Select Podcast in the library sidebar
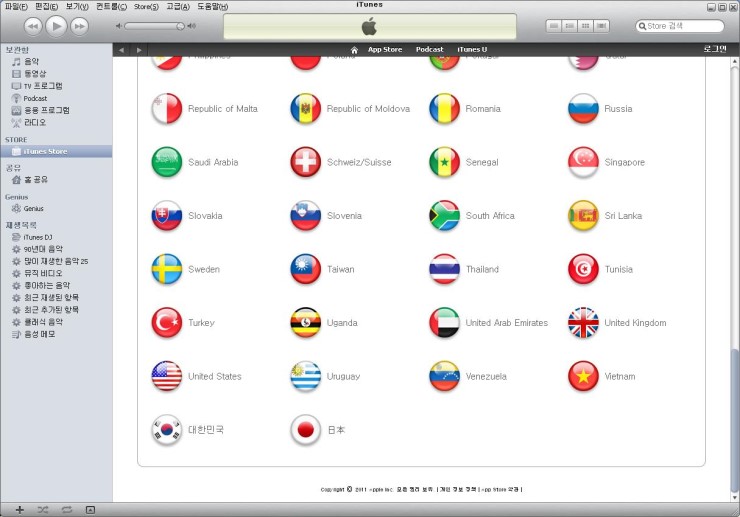Image resolution: width=740 pixels, height=517 pixels. (x=35, y=98)
